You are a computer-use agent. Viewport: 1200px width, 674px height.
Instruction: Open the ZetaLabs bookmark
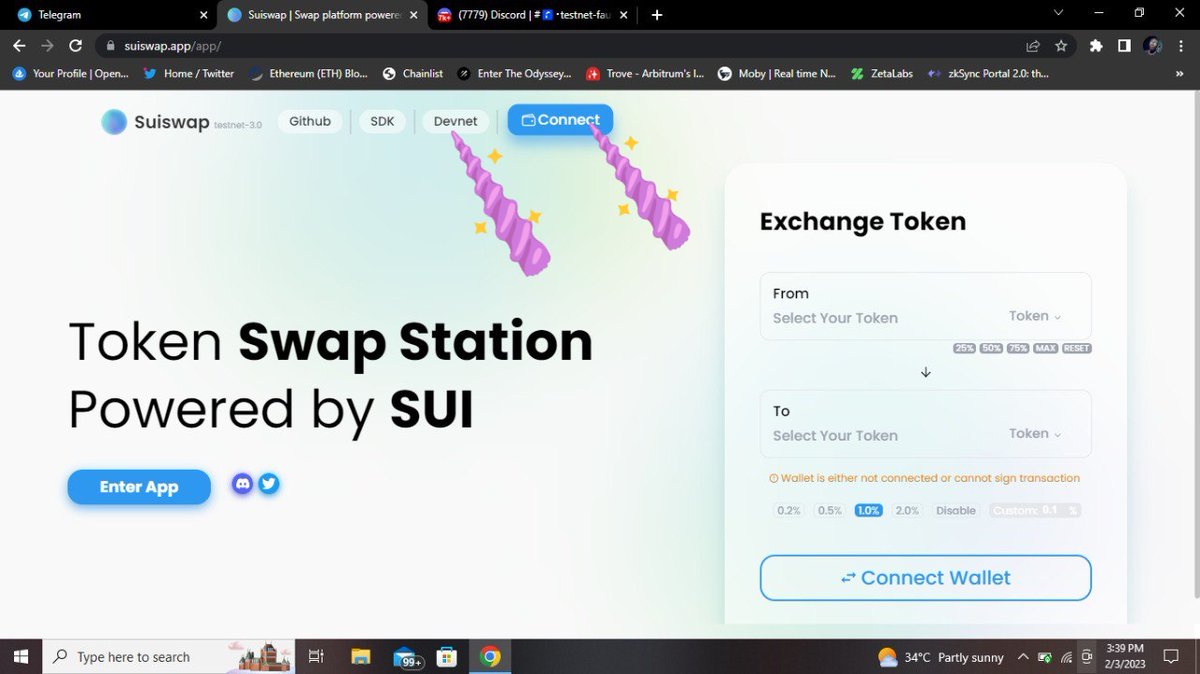[882, 73]
